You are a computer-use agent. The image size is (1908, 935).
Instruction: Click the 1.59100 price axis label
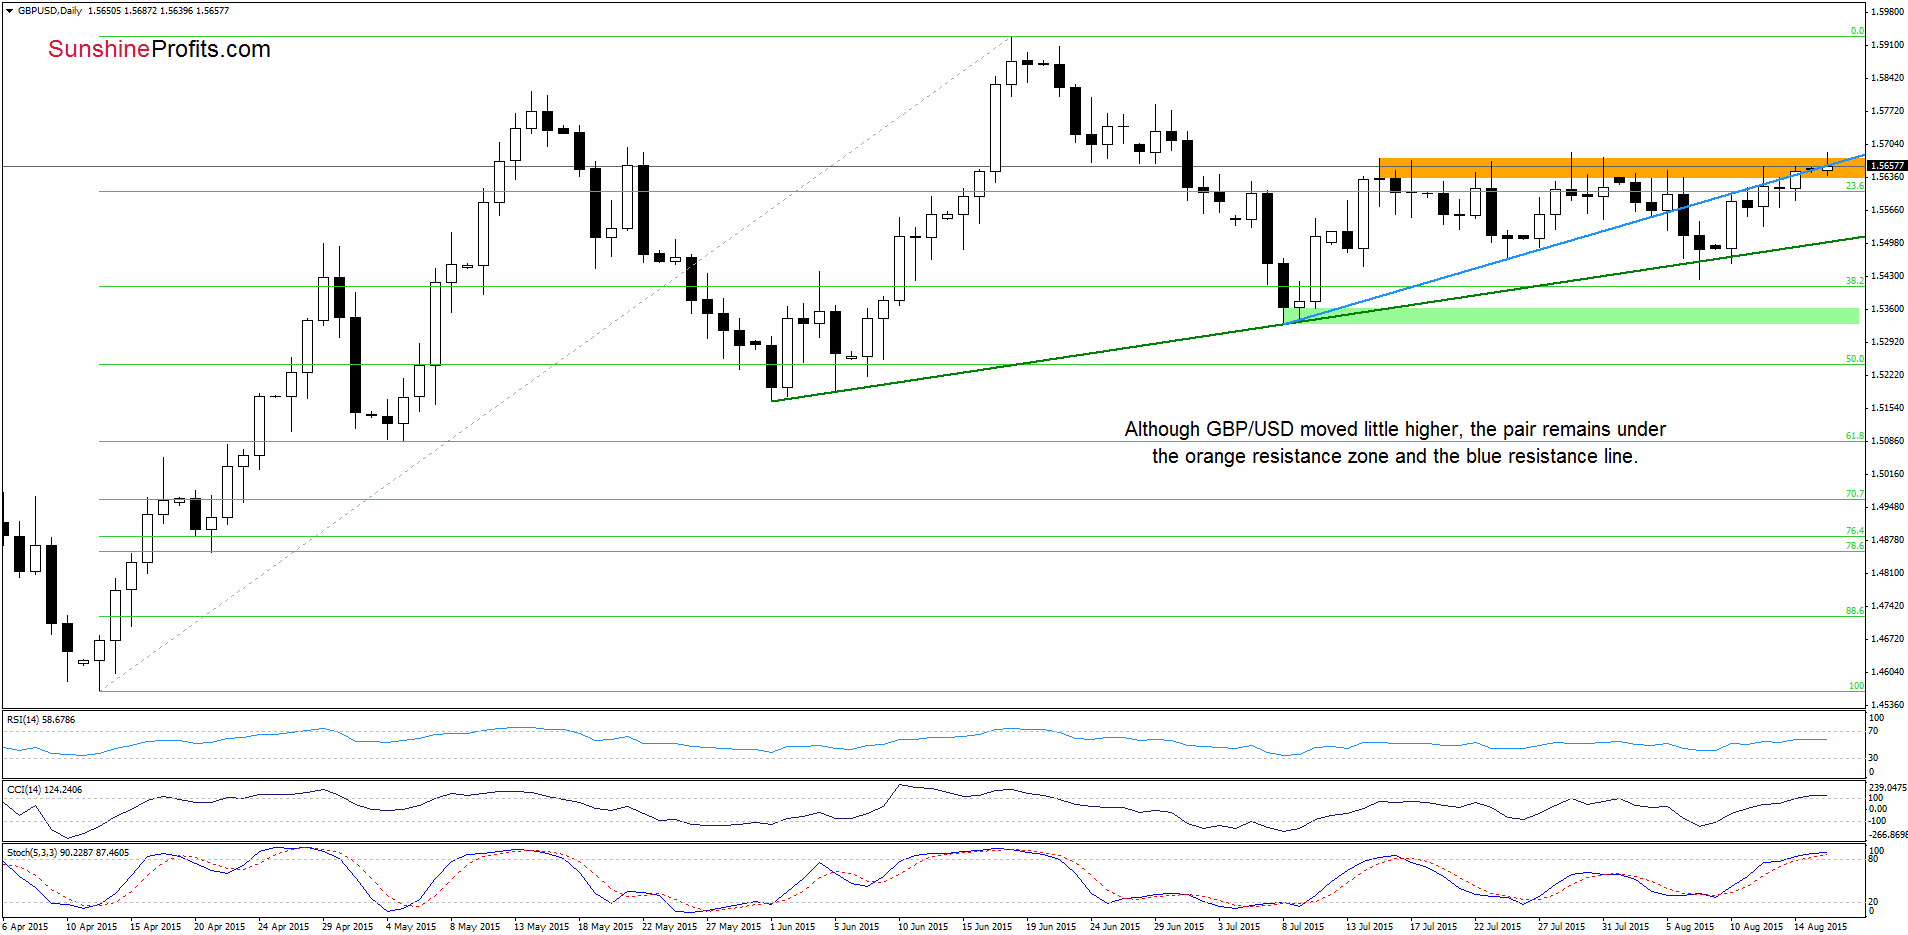tap(1887, 45)
